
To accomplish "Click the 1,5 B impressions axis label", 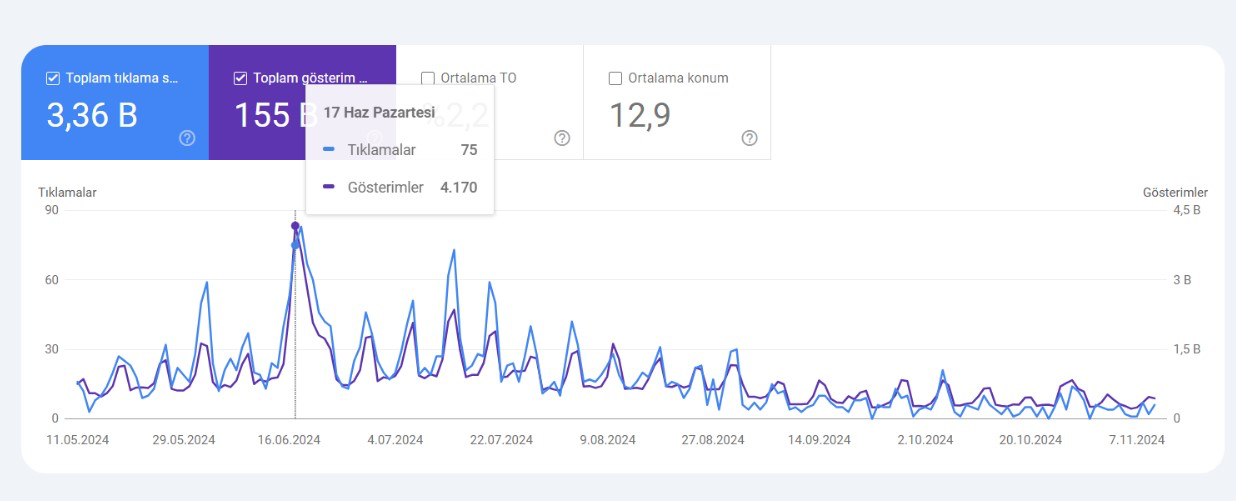I will pos(1186,349).
